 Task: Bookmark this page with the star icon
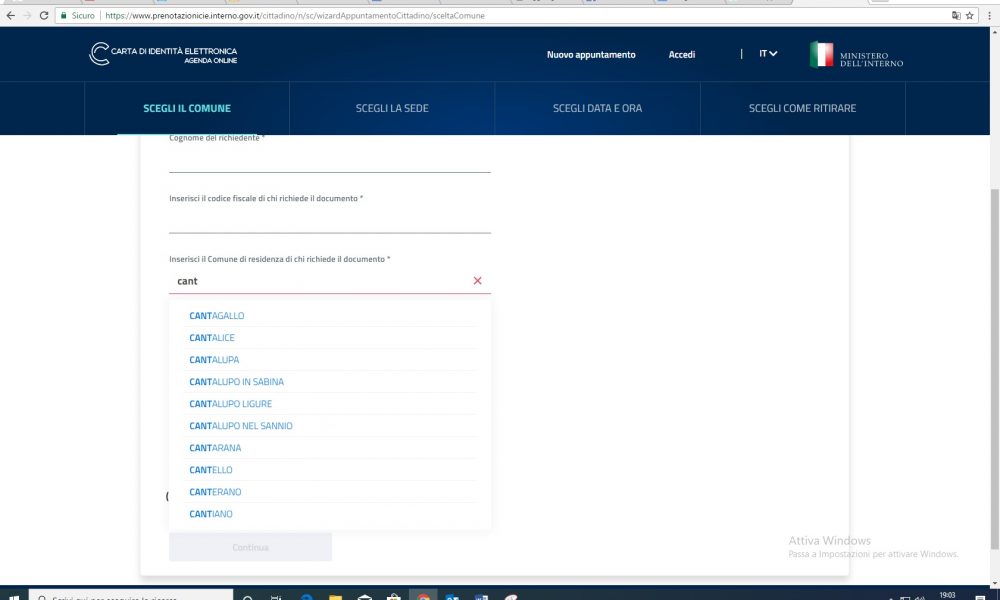(969, 16)
